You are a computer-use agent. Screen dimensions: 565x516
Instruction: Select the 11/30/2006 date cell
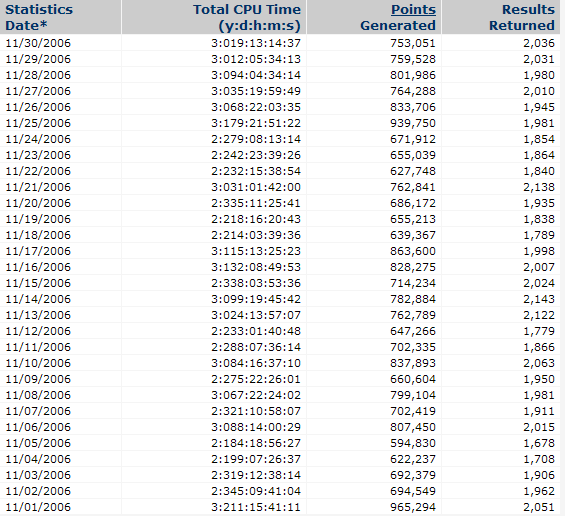pyautogui.click(x=38, y=43)
